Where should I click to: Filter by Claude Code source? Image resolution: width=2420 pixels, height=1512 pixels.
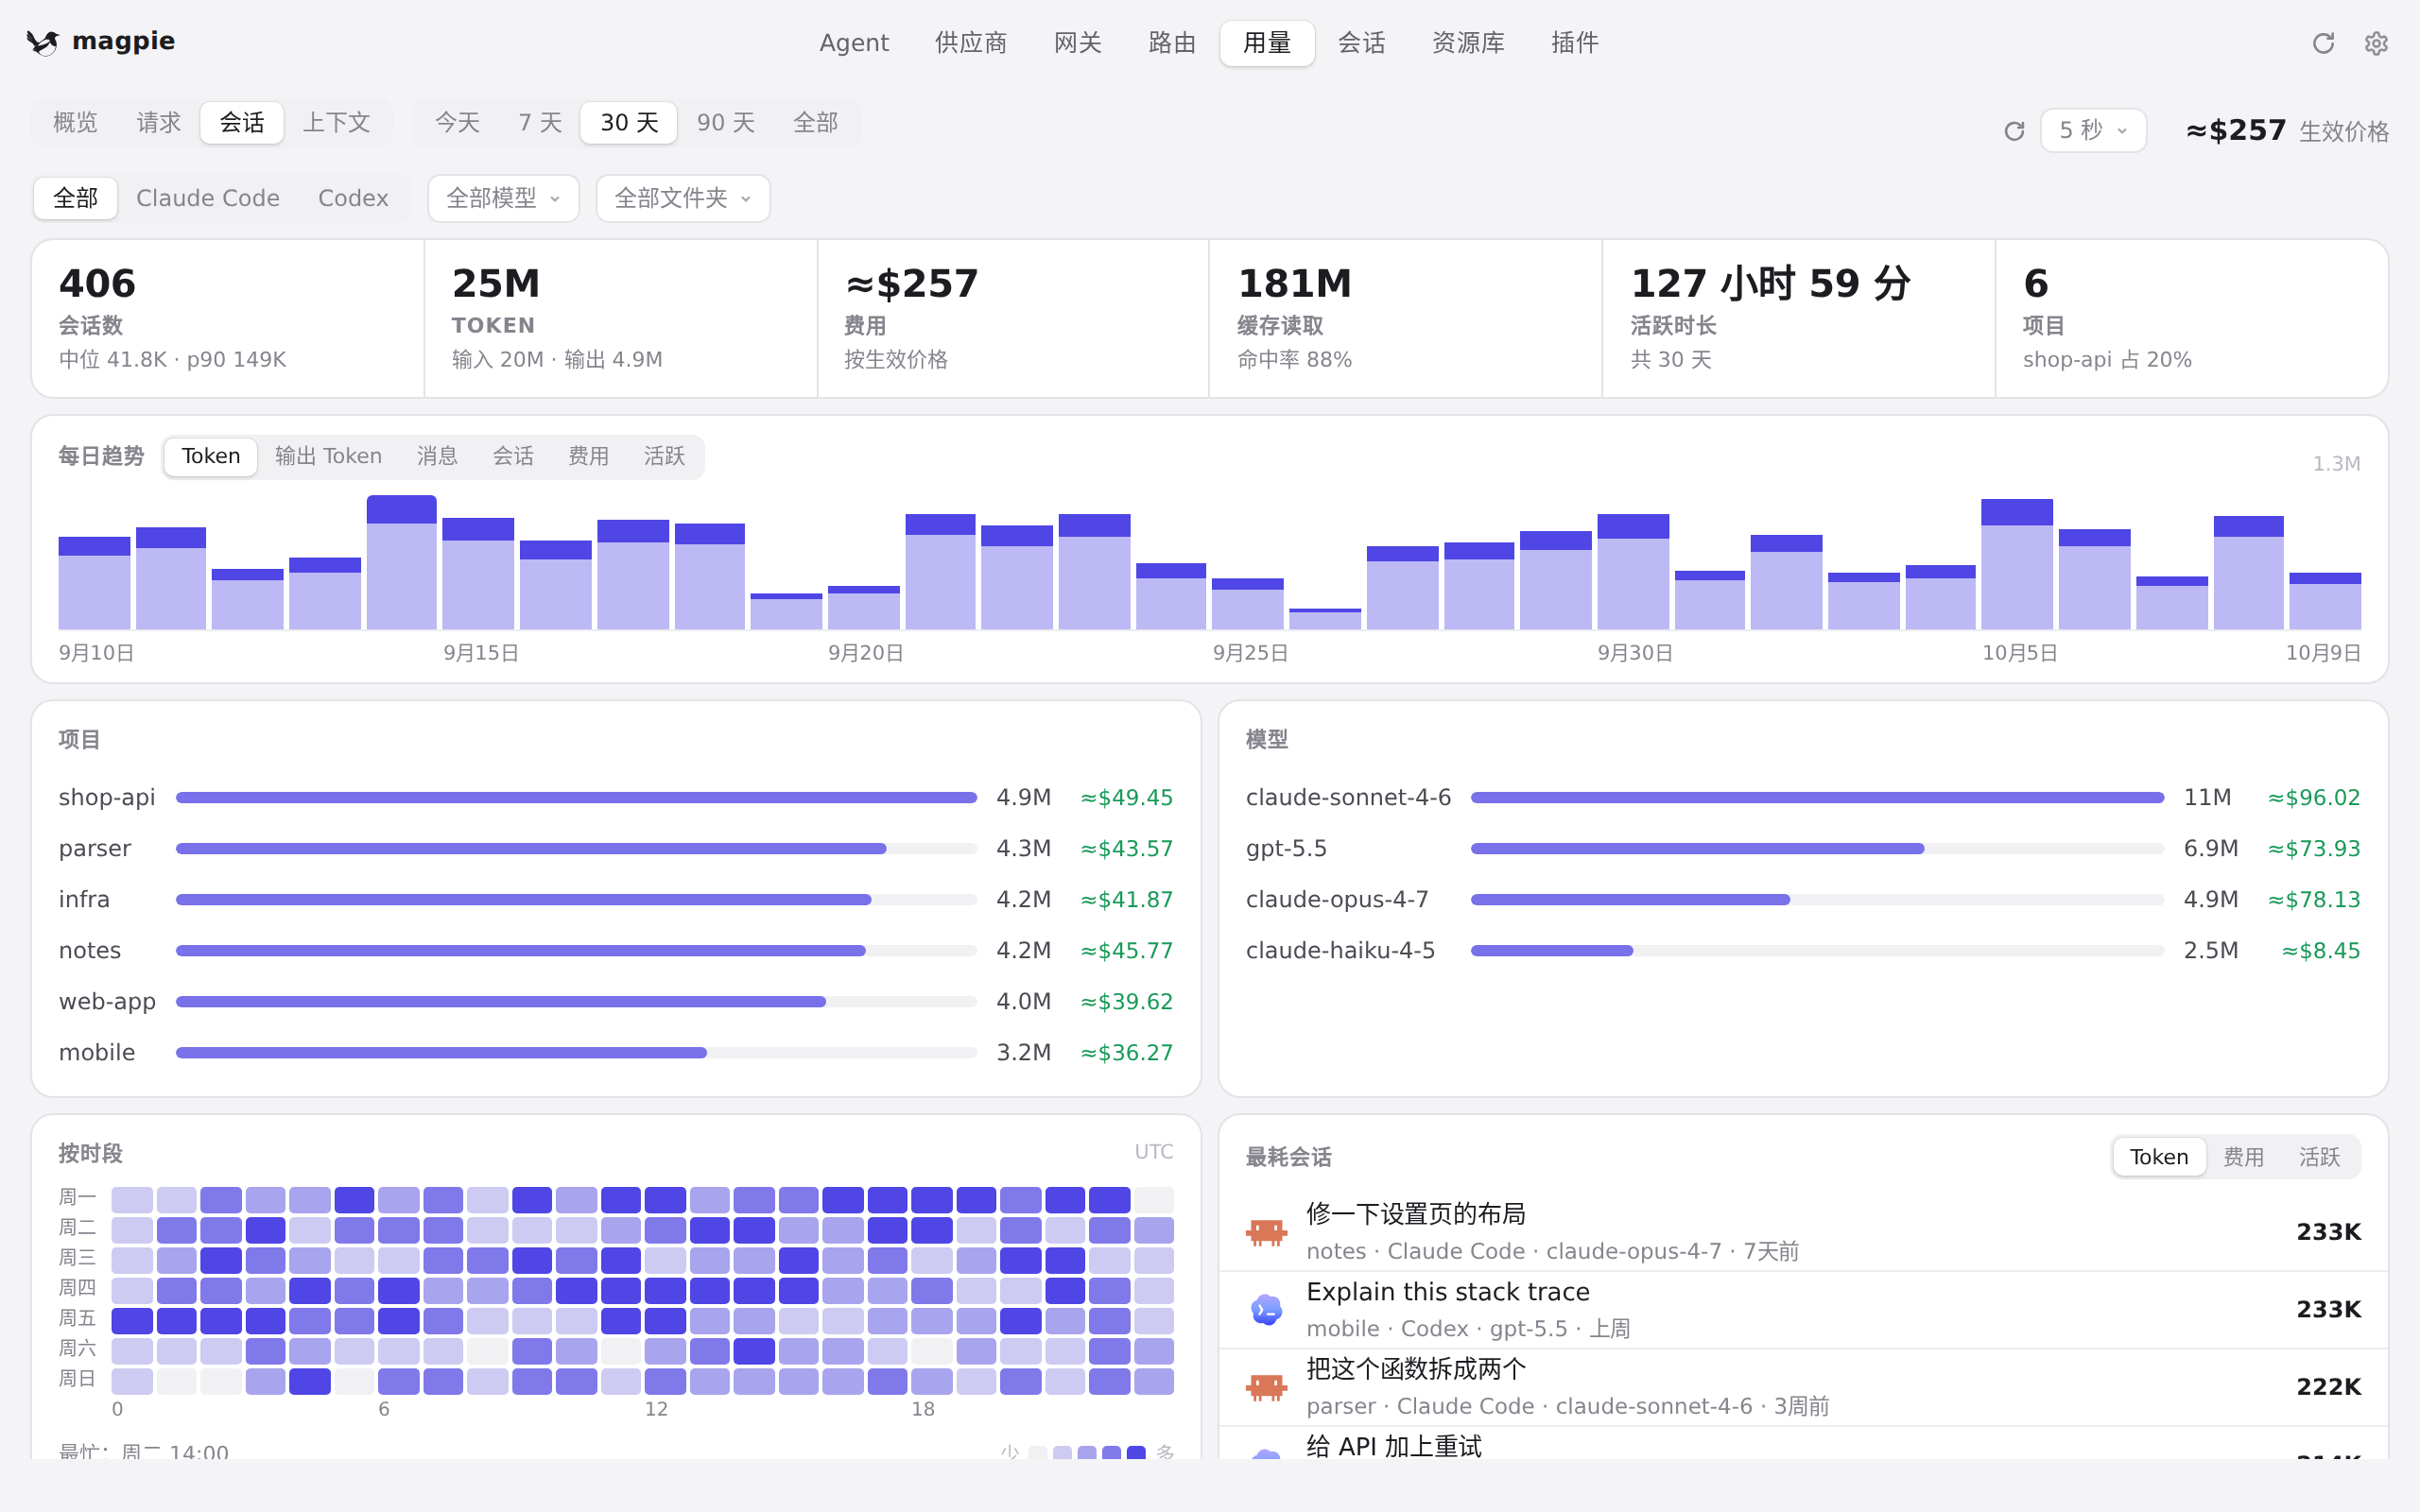[208, 198]
